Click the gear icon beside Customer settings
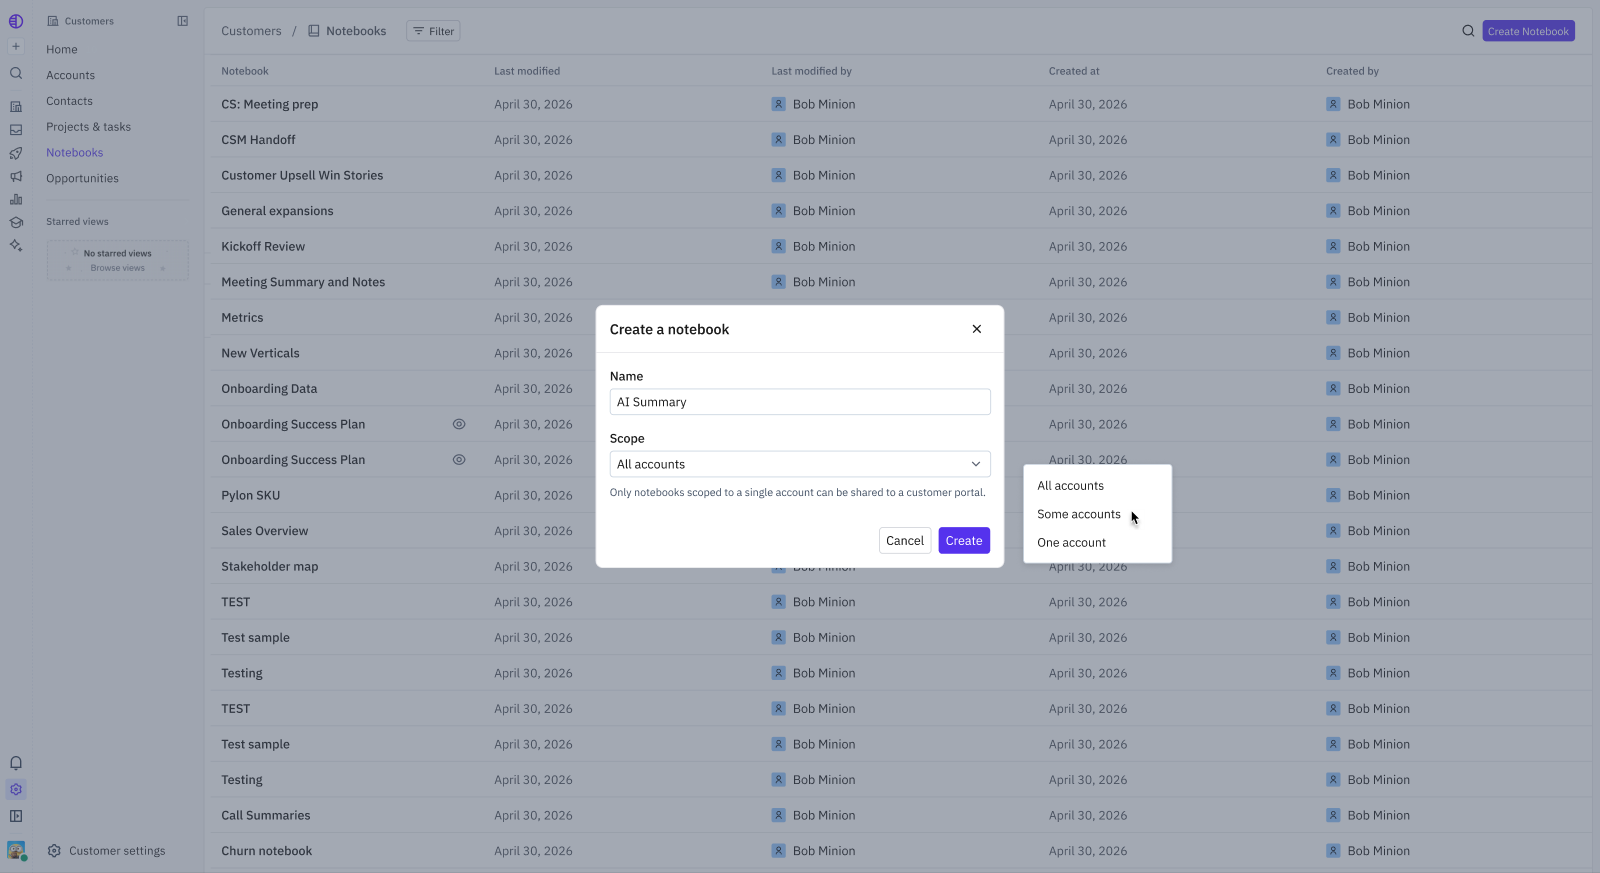Image resolution: width=1600 pixels, height=873 pixels. [54, 851]
